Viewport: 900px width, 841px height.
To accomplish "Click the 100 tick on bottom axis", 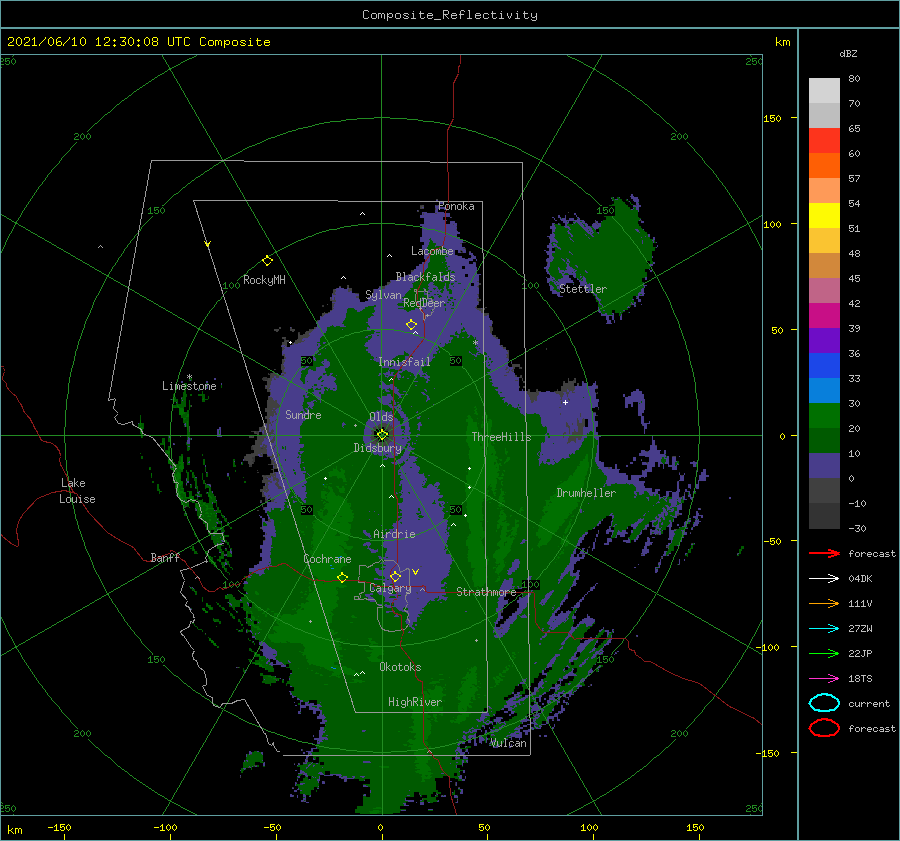I will tap(589, 827).
